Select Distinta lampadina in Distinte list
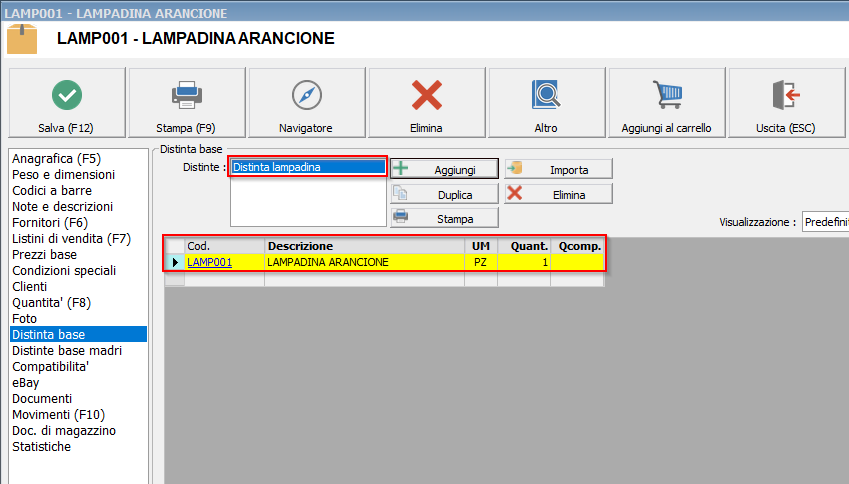 click(x=306, y=167)
